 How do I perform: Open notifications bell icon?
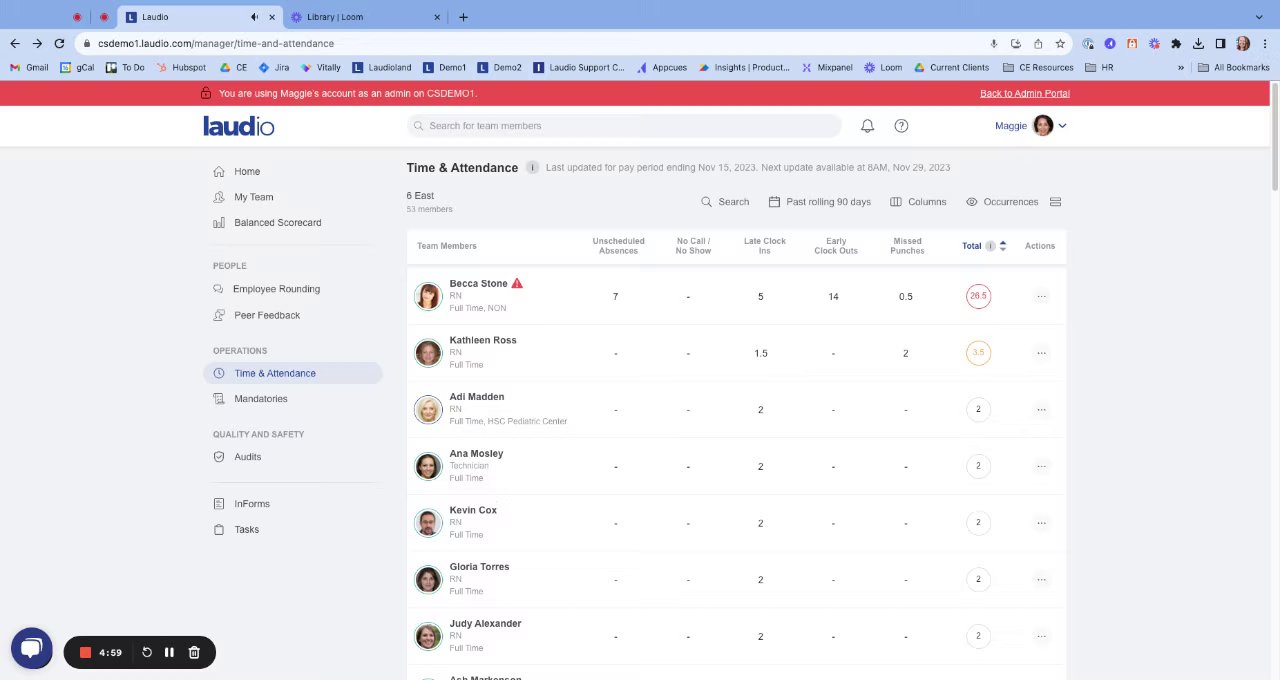coord(867,126)
